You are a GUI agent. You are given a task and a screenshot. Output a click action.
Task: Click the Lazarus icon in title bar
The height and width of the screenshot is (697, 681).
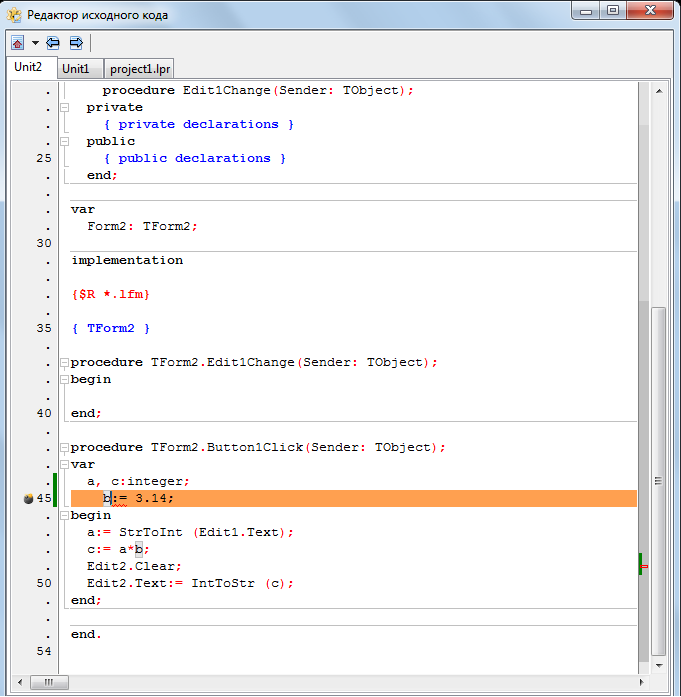(x=14, y=14)
